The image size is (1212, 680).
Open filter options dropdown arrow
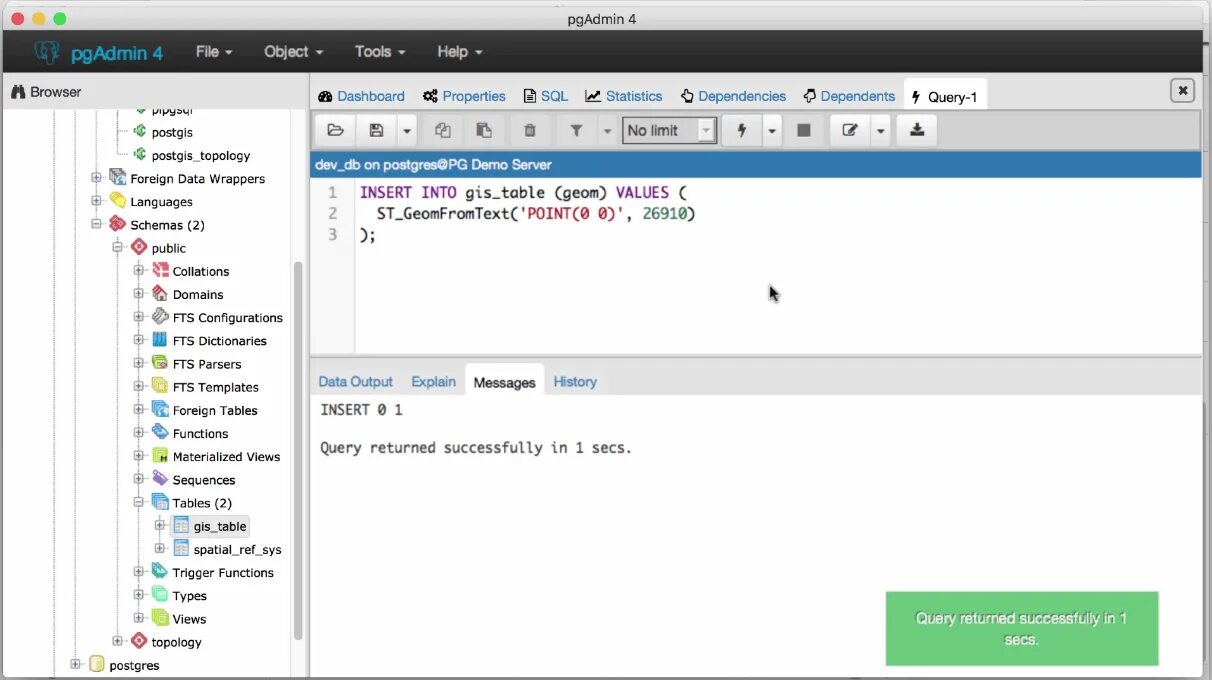tap(607, 130)
